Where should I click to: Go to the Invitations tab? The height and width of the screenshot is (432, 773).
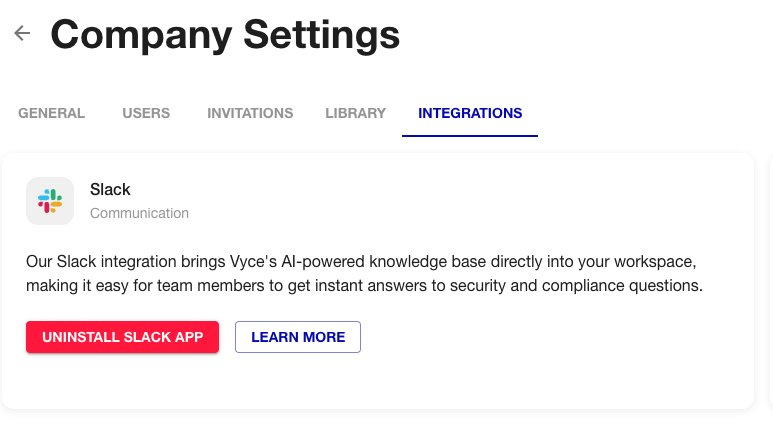pyautogui.click(x=250, y=113)
